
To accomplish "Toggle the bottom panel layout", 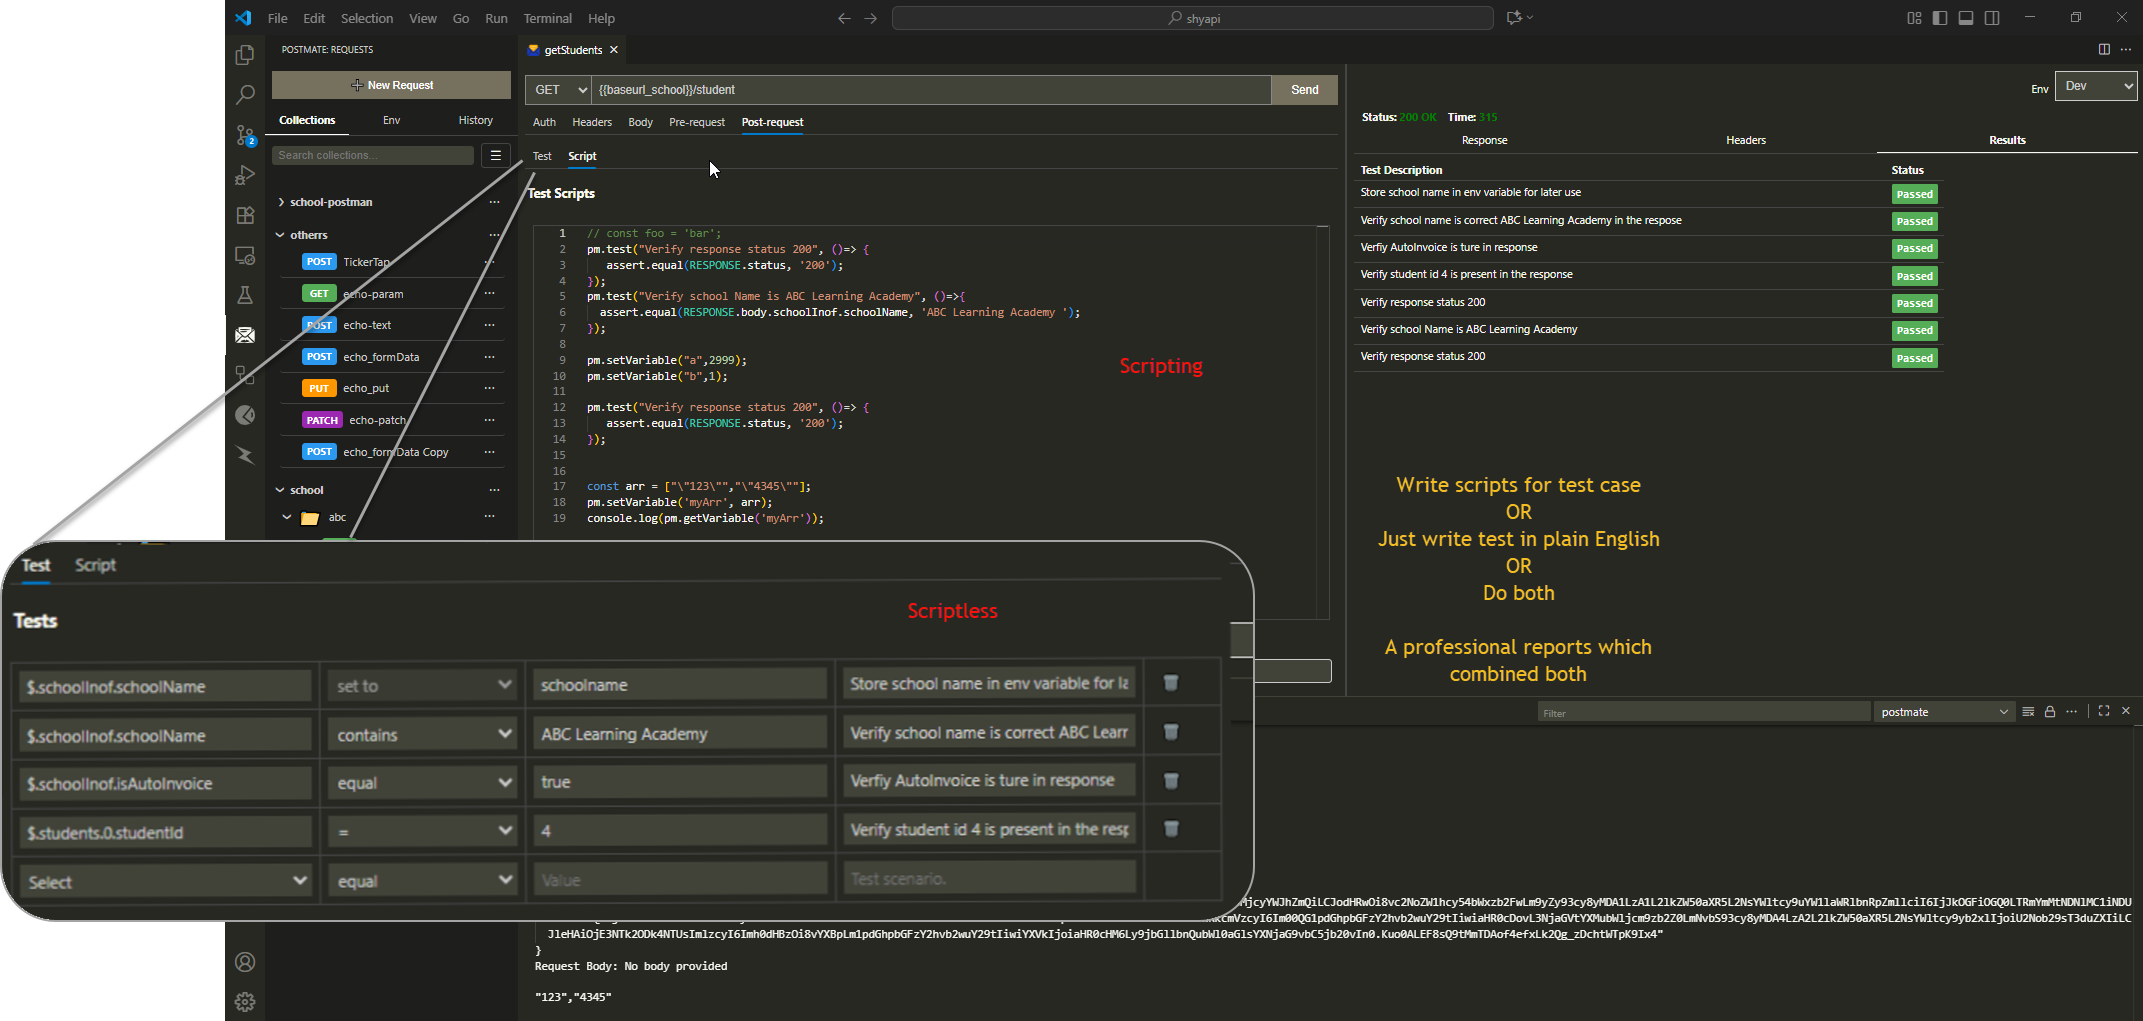I will tap(1966, 18).
